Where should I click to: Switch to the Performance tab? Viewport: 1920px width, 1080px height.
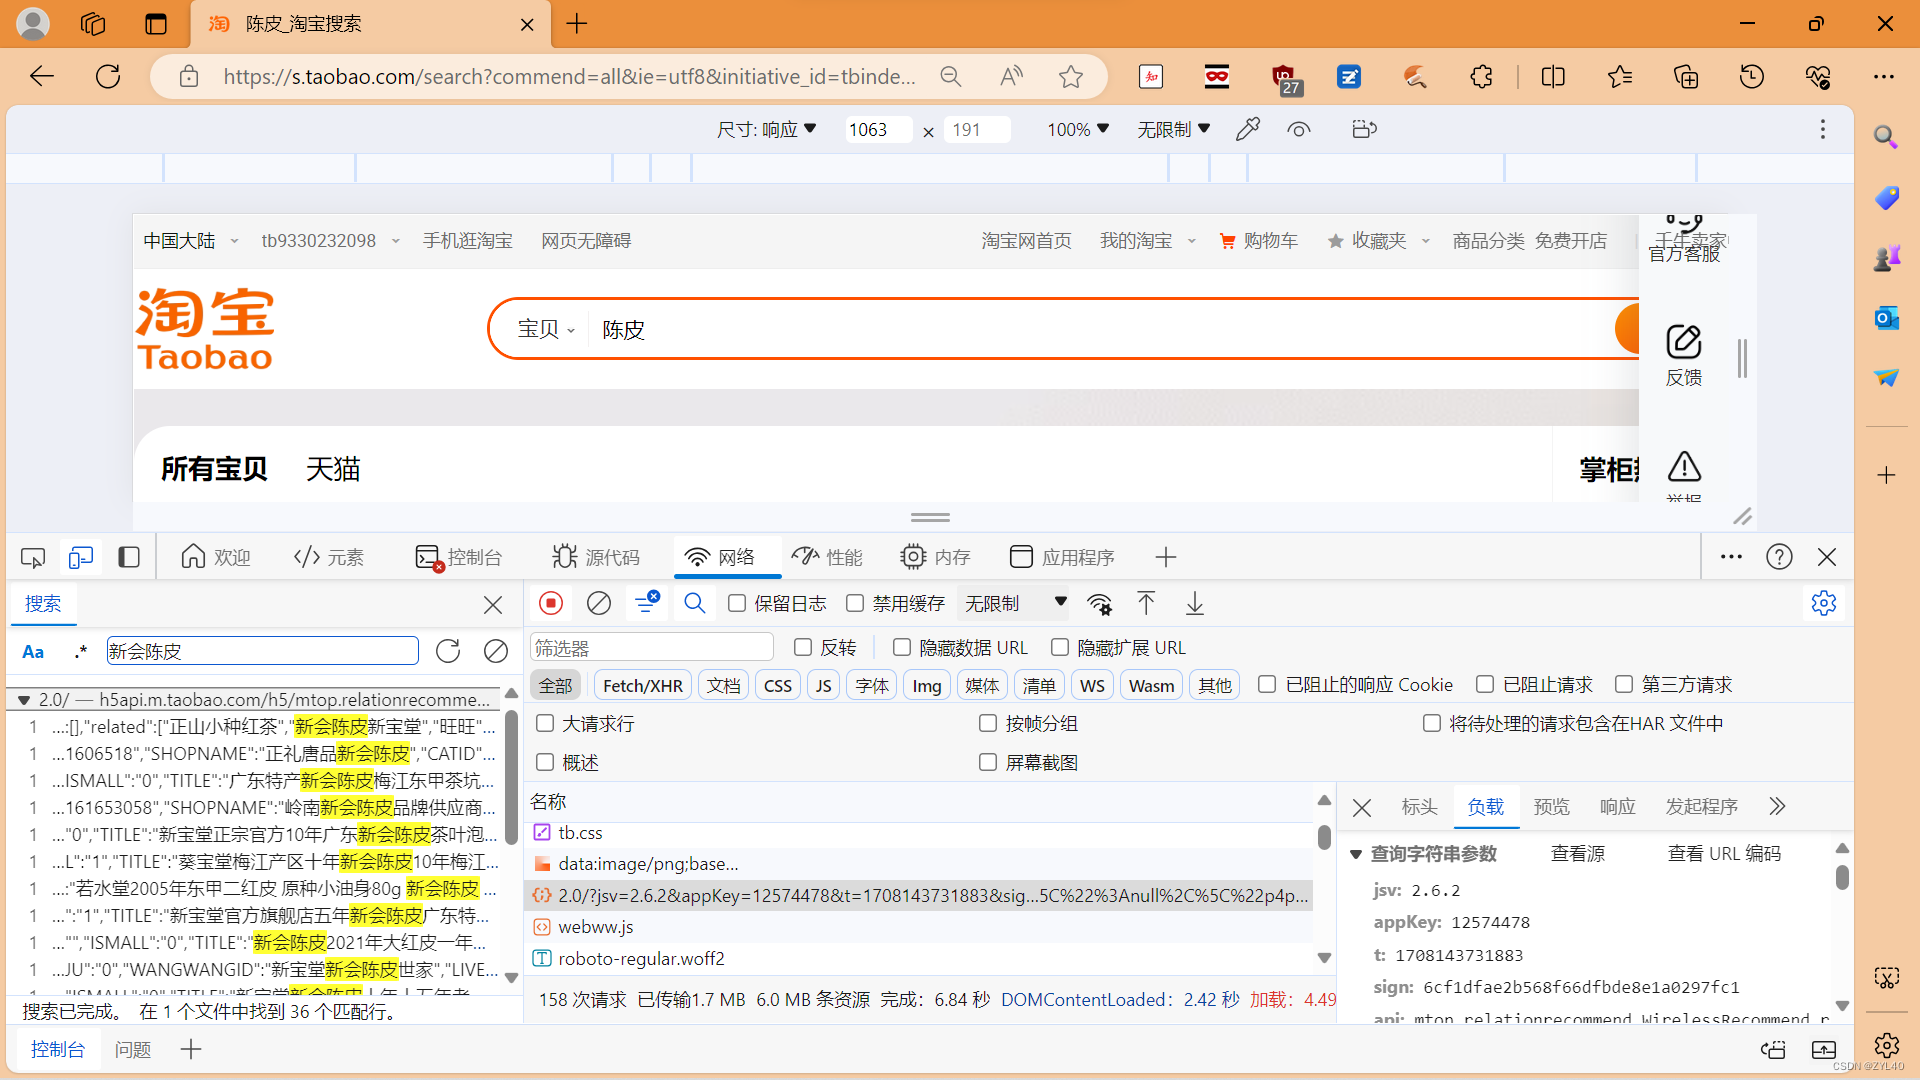(x=827, y=557)
